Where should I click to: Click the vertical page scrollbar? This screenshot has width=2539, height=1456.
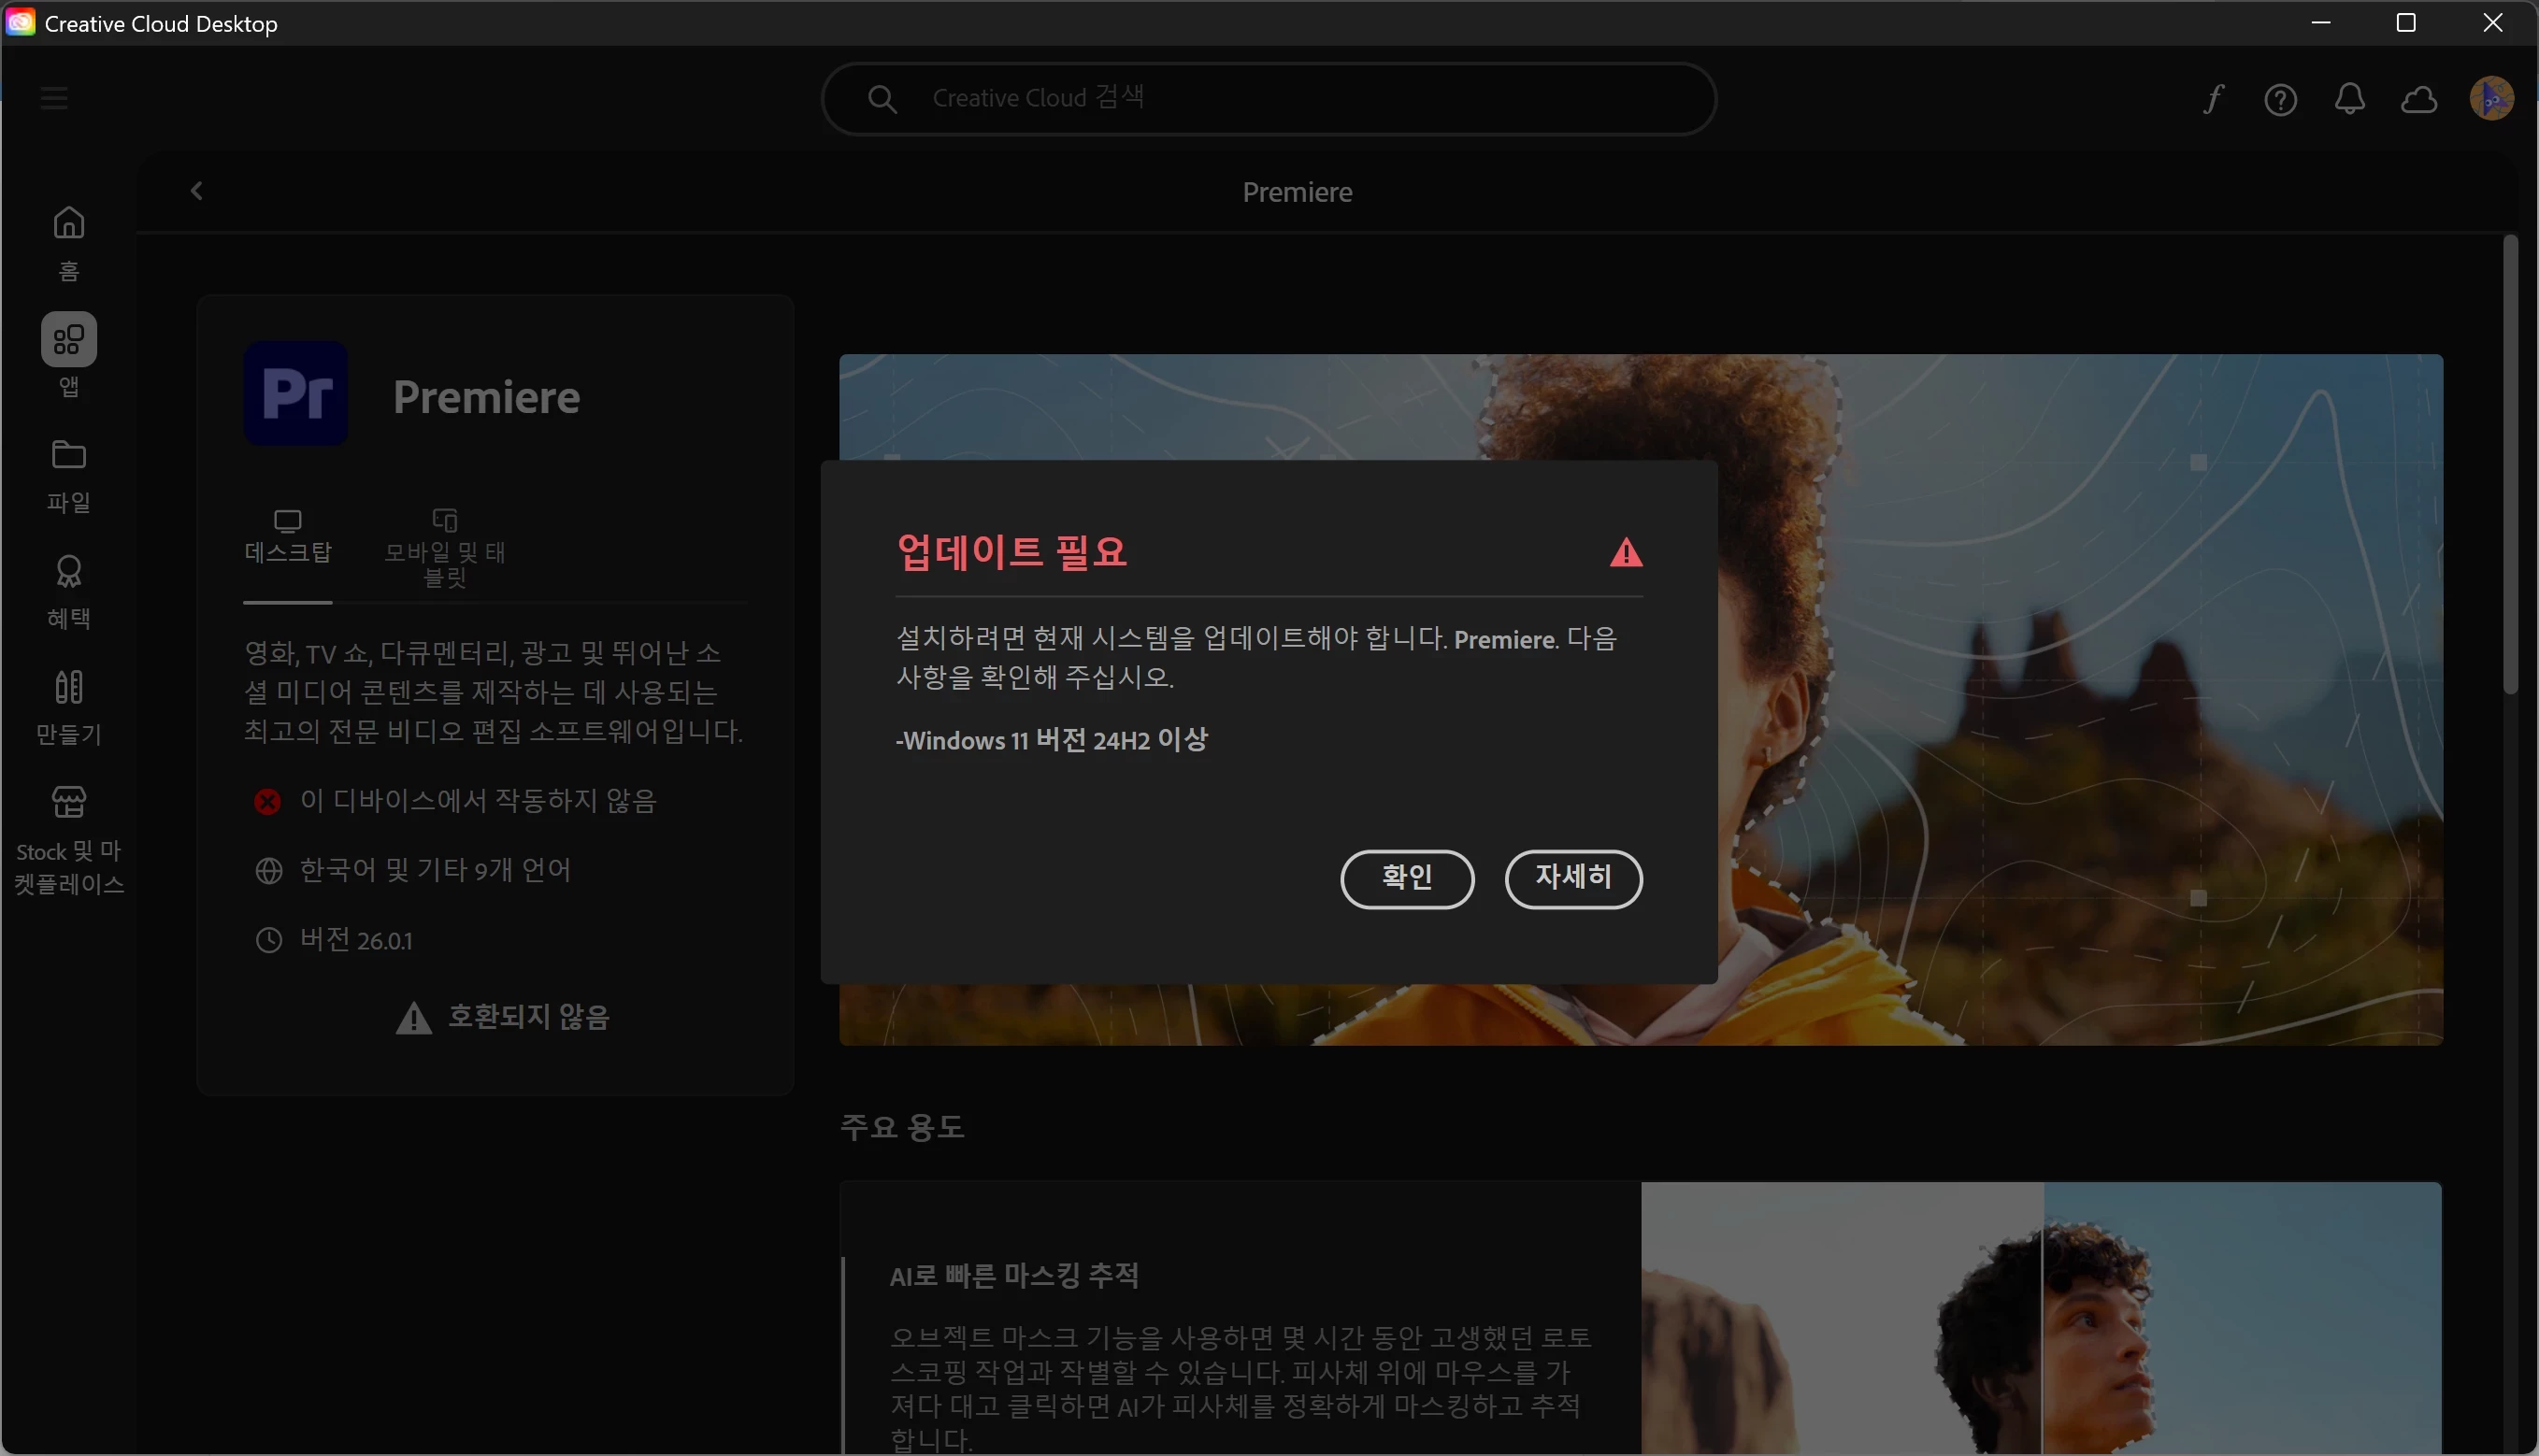pyautogui.click(x=2510, y=465)
